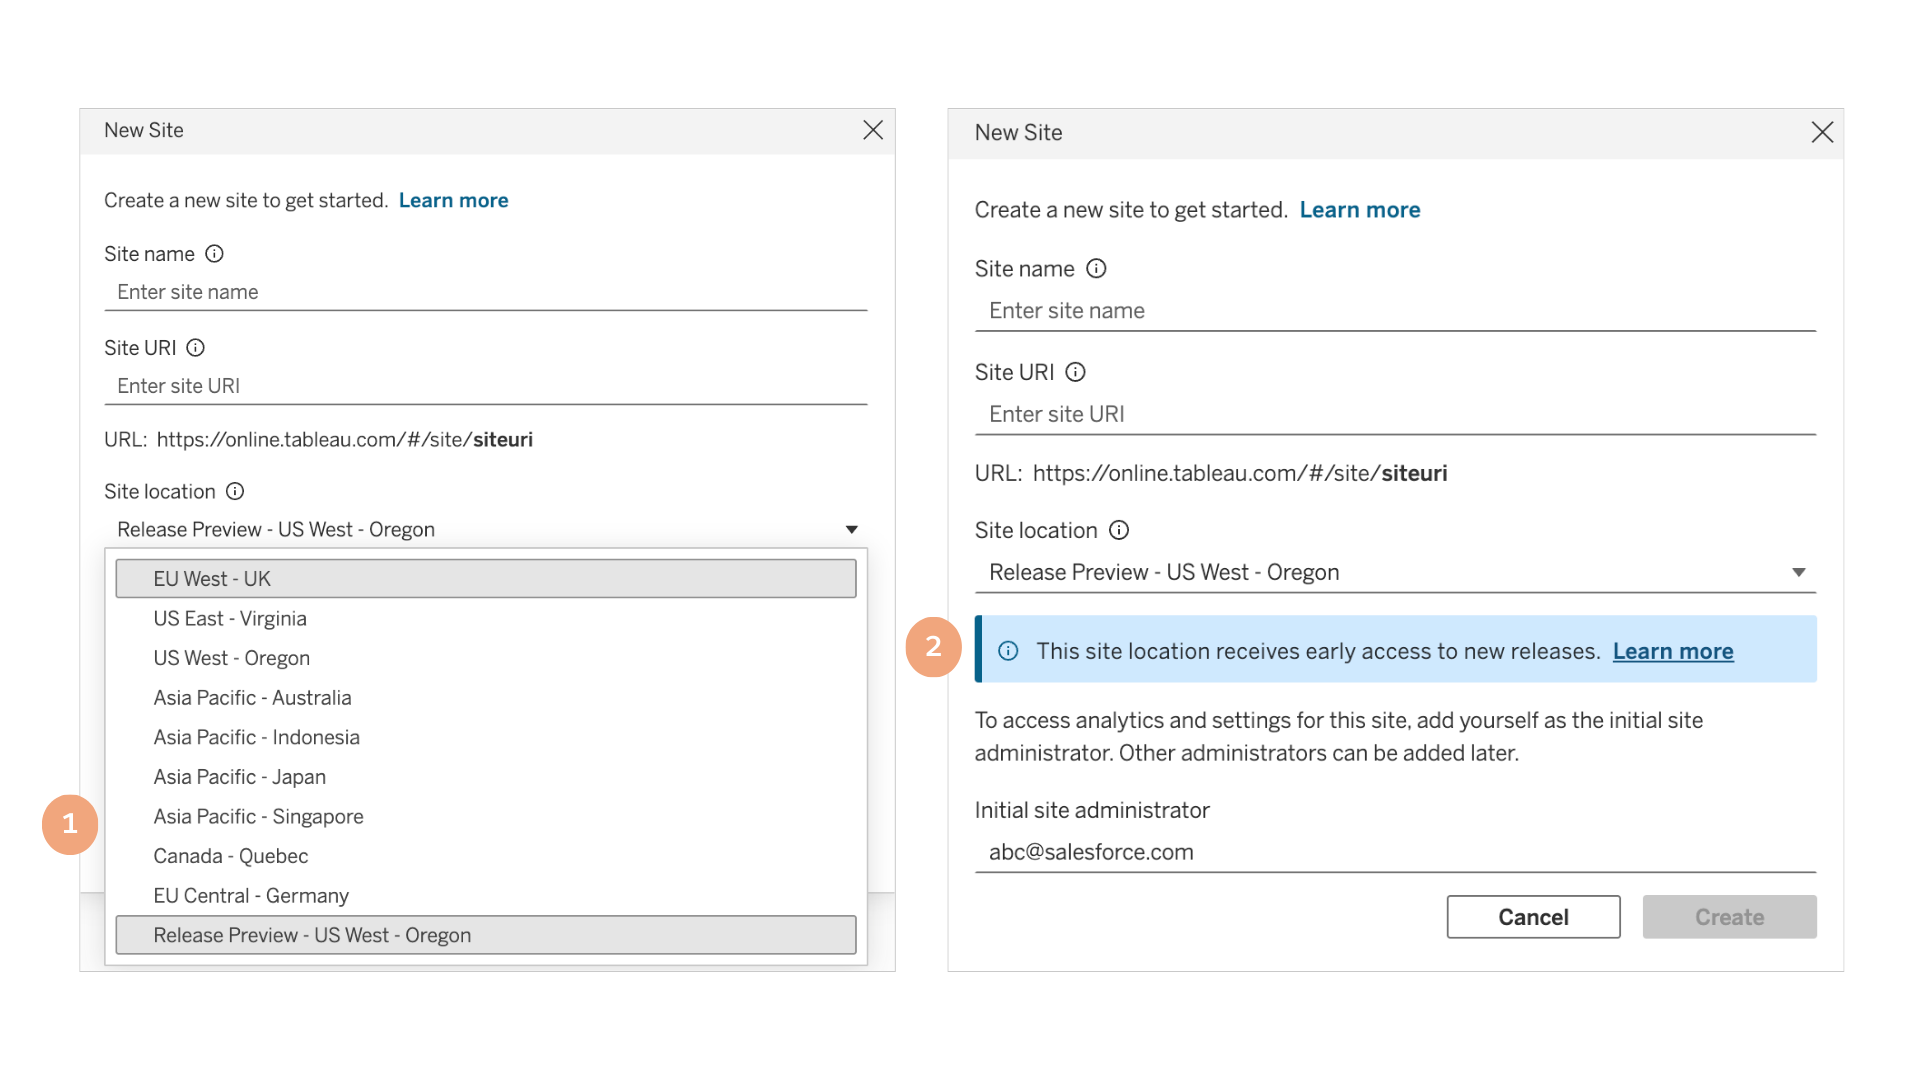
Task: Focus the Enter site name field on right
Action: point(1394,311)
